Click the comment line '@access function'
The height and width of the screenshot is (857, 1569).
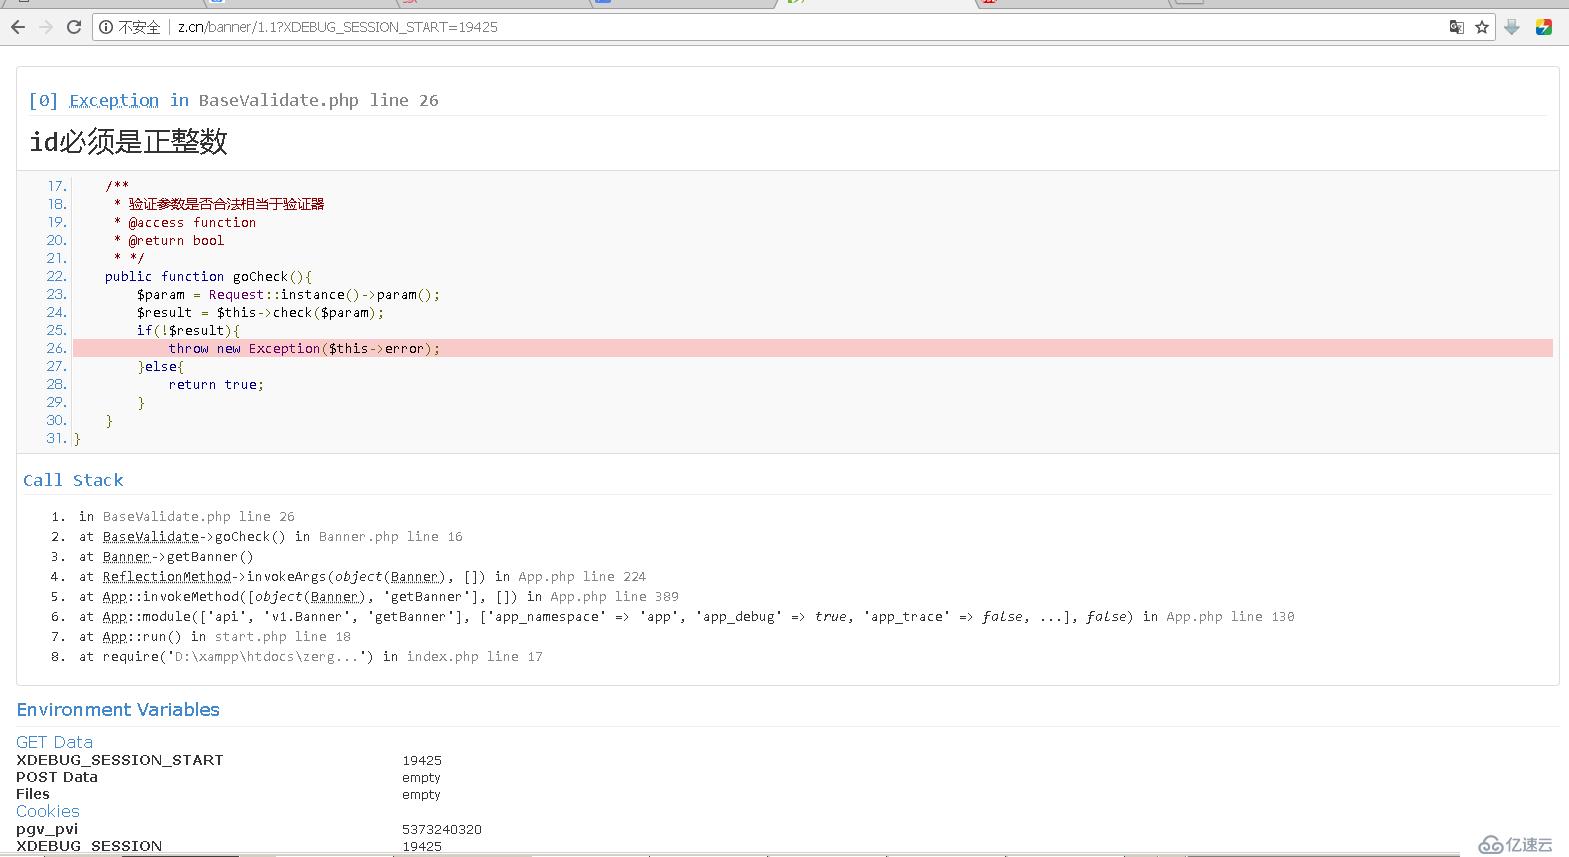192,222
